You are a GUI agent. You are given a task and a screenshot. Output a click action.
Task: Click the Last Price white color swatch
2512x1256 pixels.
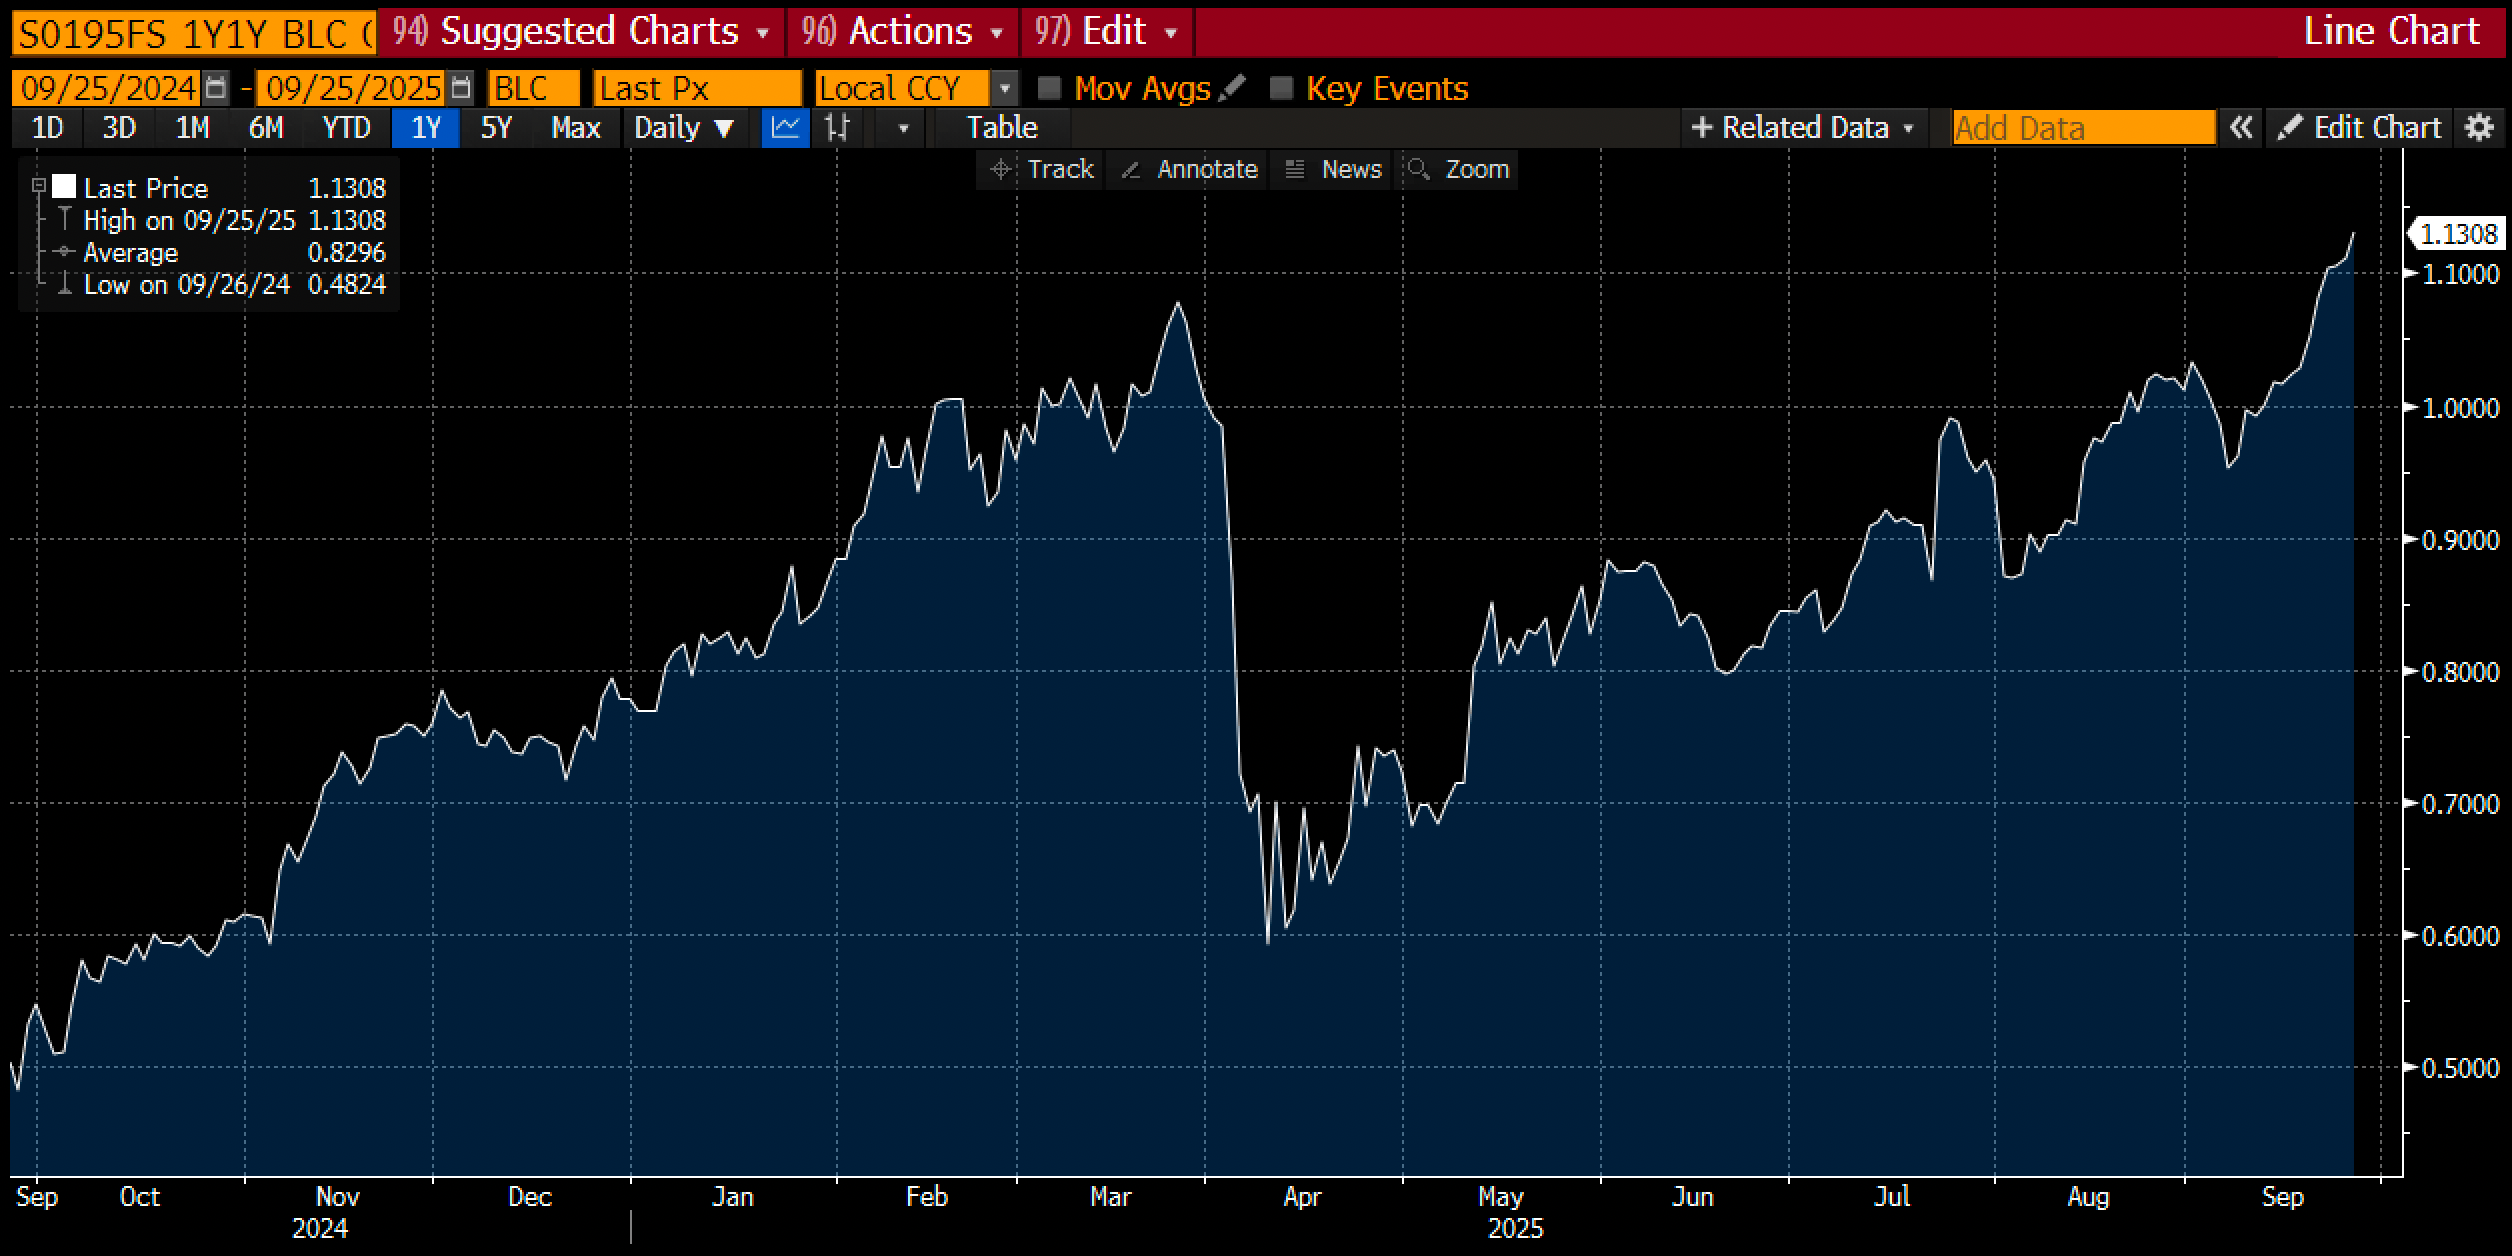(x=64, y=187)
